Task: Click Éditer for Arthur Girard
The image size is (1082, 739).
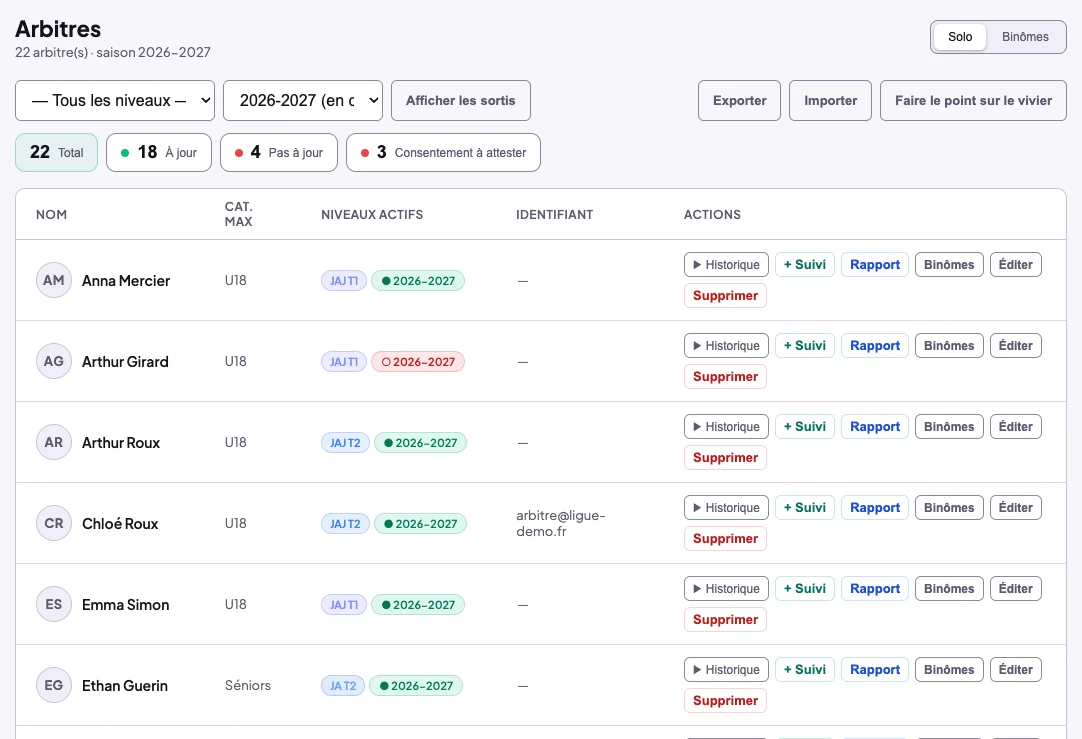Action: click(1015, 345)
